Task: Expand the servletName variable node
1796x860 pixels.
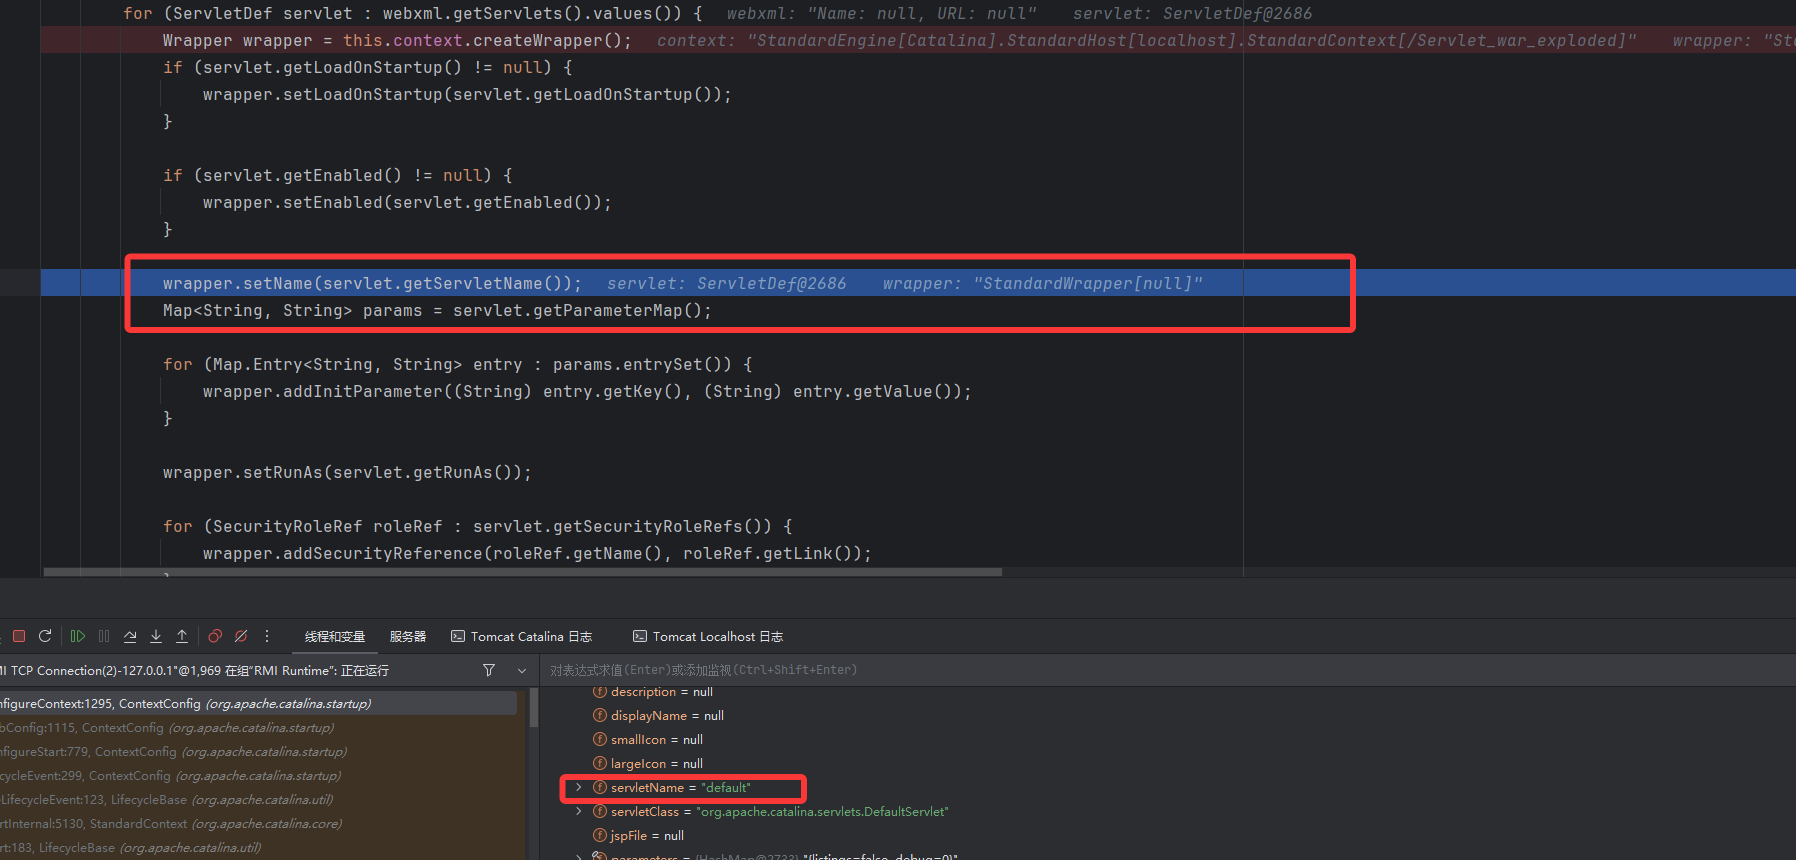Action: (578, 788)
